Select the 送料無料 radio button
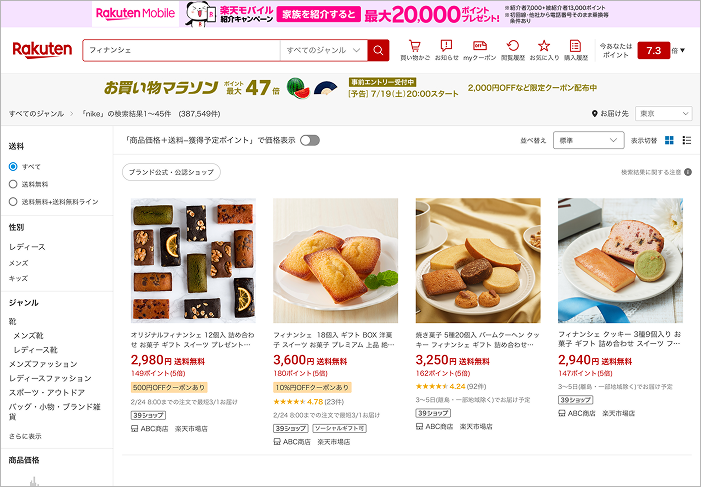Screen dimensions: 701x487 [x=13, y=184]
